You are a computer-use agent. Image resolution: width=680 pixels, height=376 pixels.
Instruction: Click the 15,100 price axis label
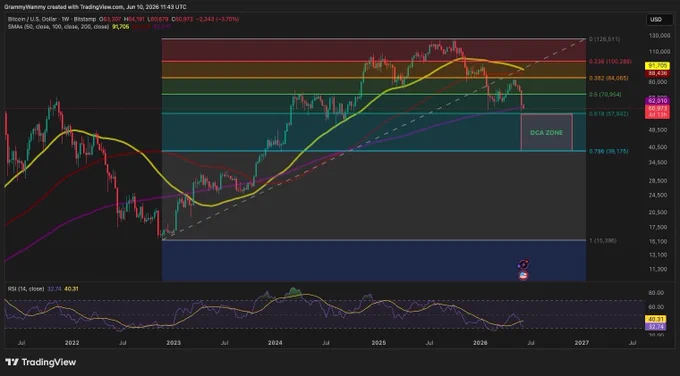659,241
